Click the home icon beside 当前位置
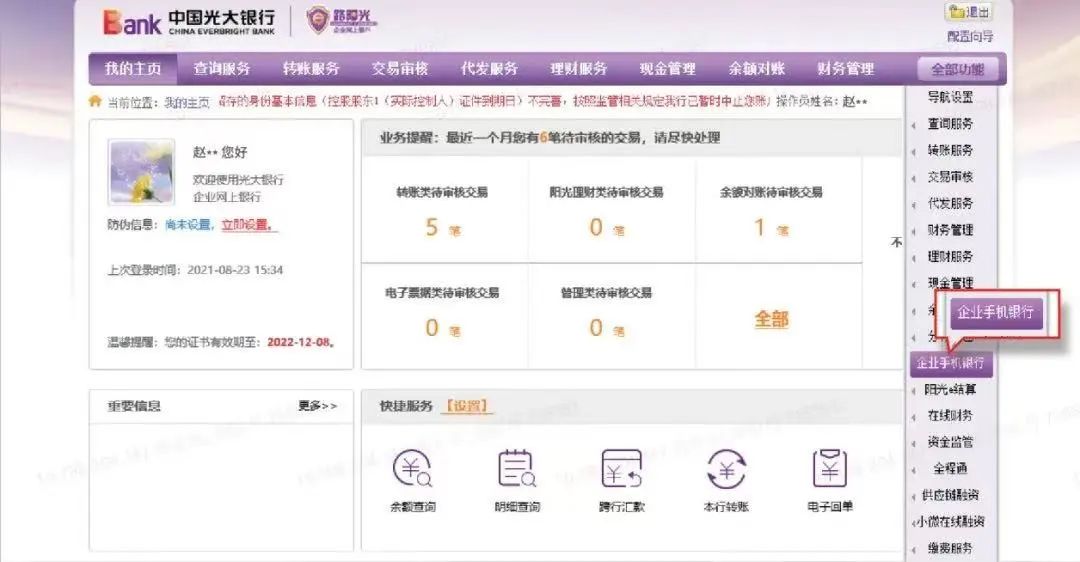The height and width of the screenshot is (562, 1080). point(95,101)
